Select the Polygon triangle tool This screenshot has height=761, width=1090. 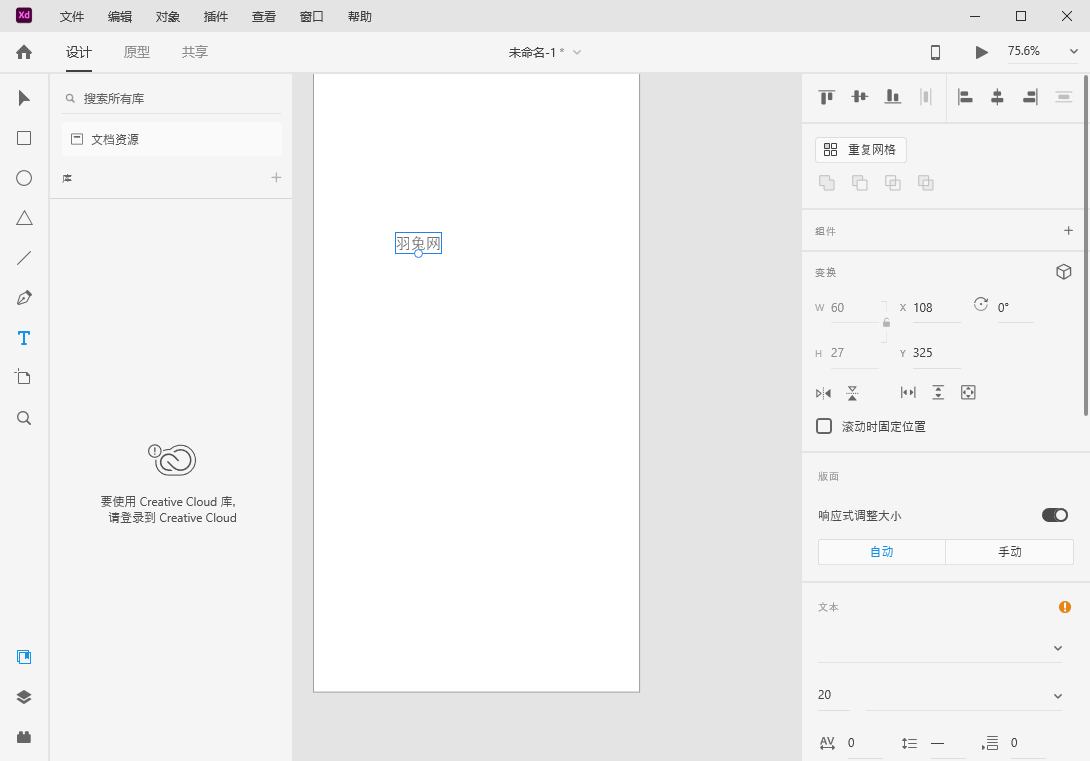24,218
